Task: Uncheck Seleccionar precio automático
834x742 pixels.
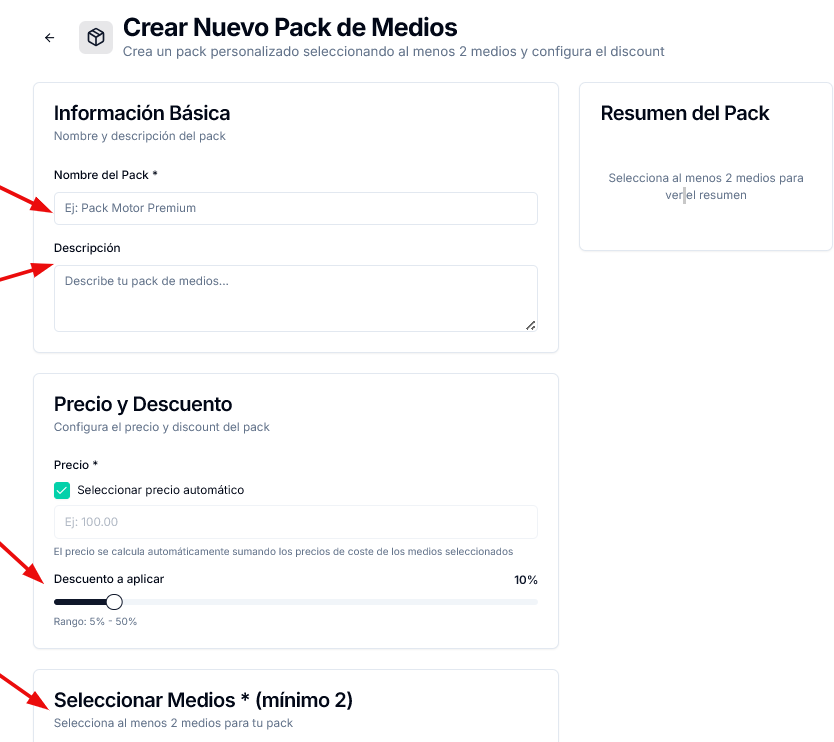Action: pos(61,490)
